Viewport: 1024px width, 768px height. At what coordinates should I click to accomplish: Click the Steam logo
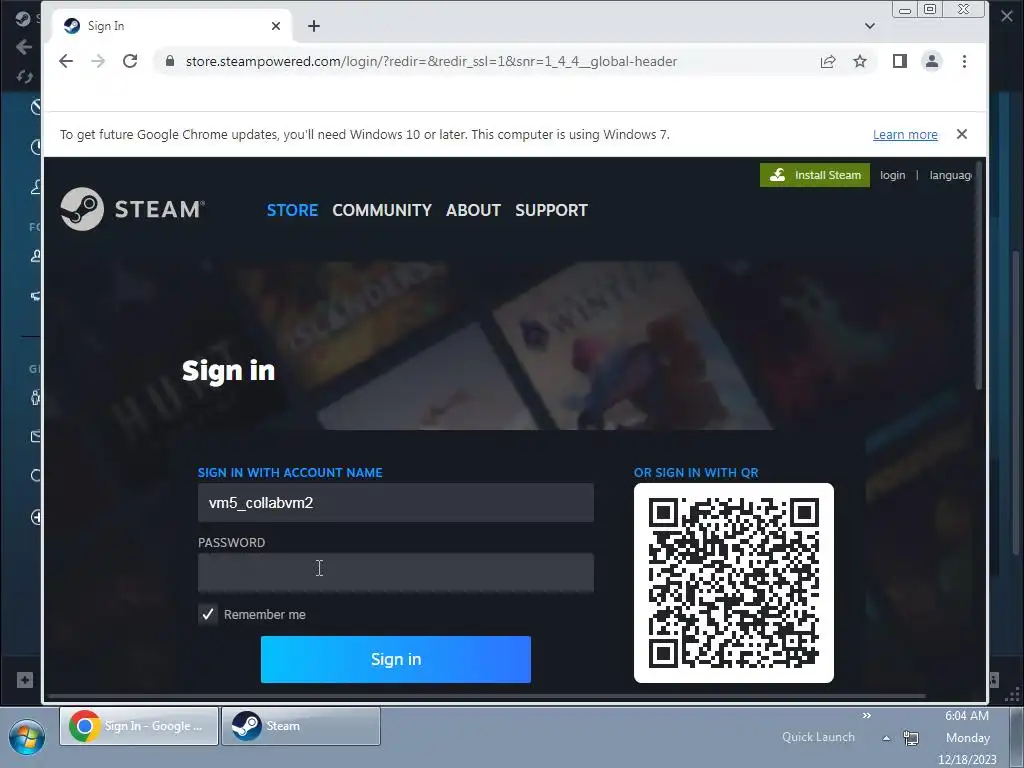(x=133, y=209)
